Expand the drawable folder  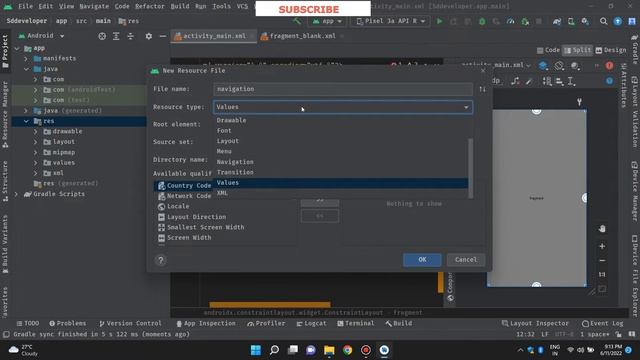(x=36, y=131)
